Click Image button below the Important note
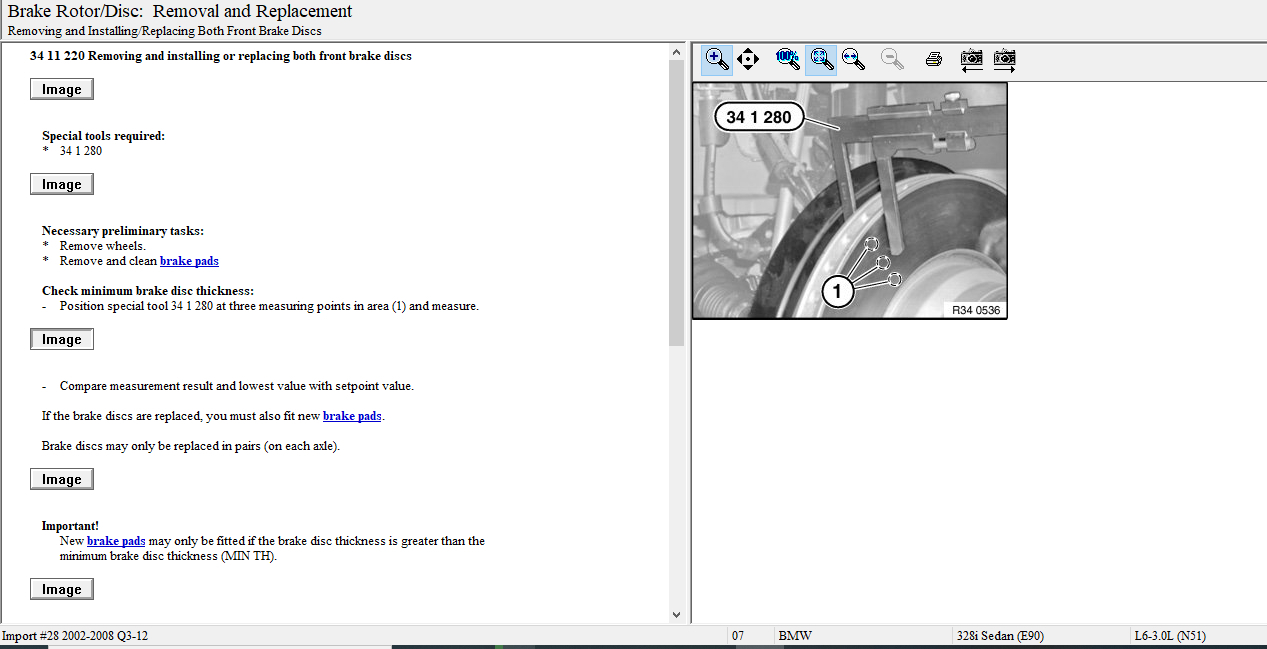The width and height of the screenshot is (1267, 649). (62, 589)
